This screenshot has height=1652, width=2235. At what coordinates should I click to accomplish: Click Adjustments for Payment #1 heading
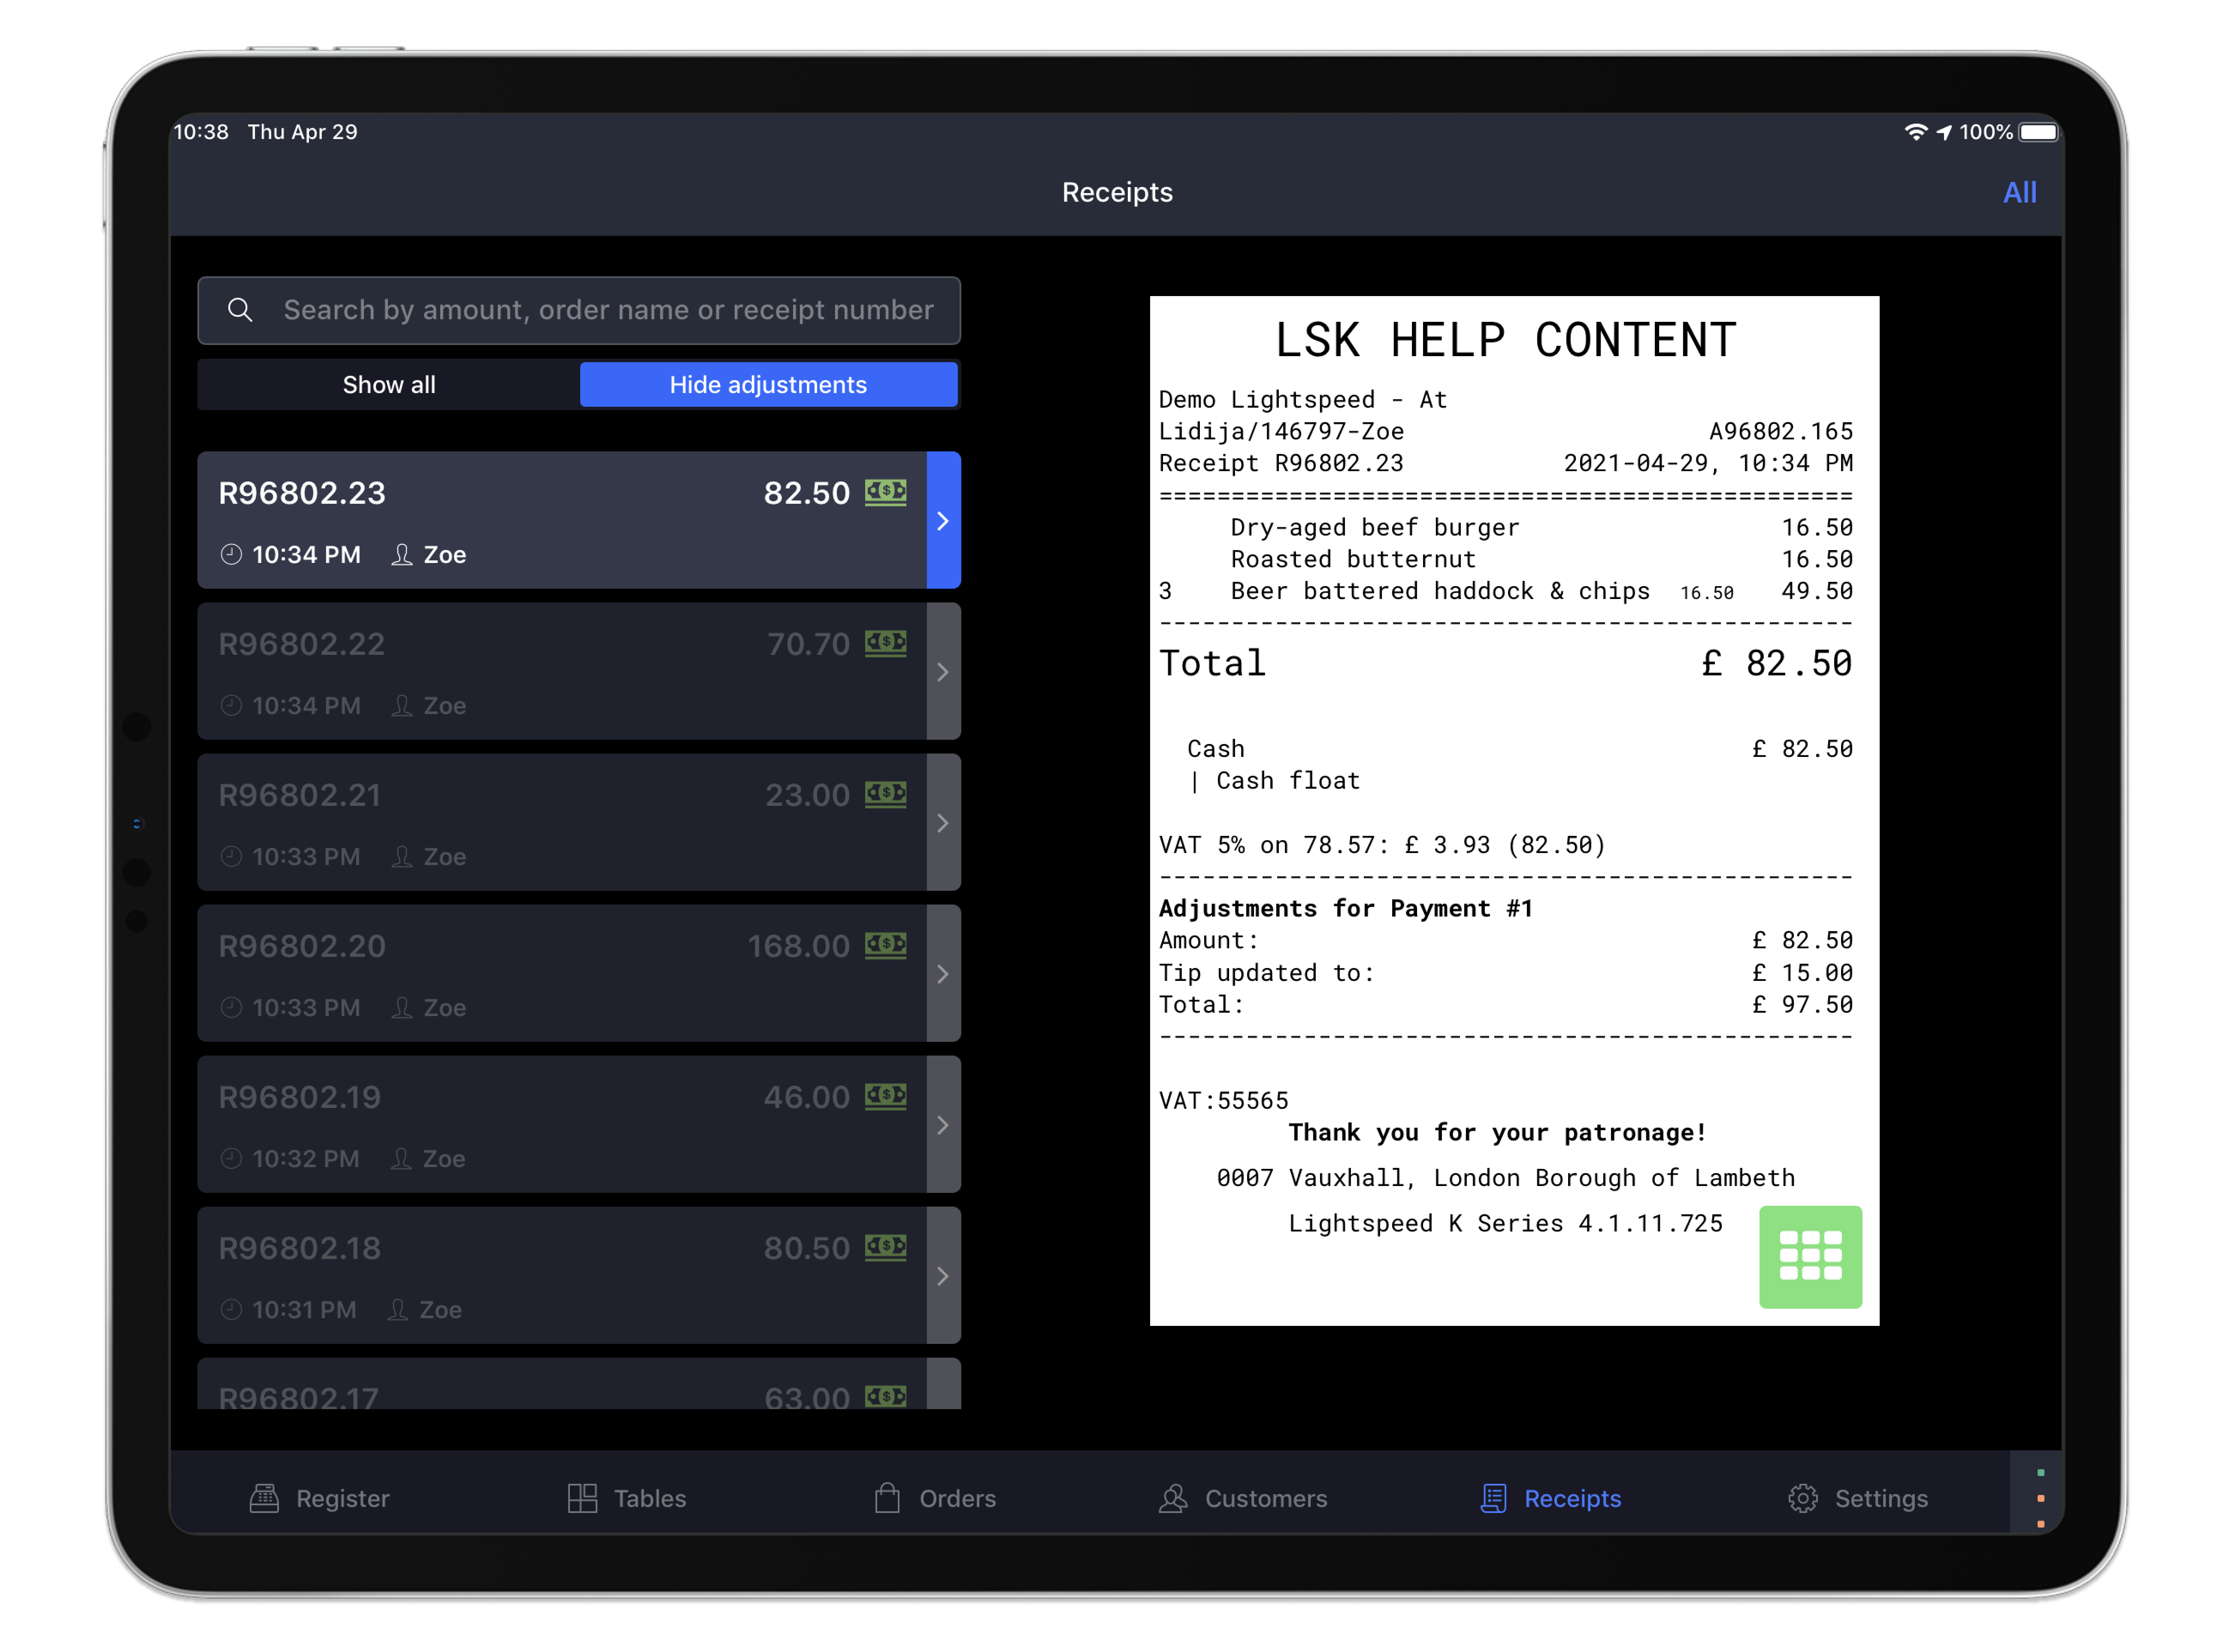[x=1345, y=909]
